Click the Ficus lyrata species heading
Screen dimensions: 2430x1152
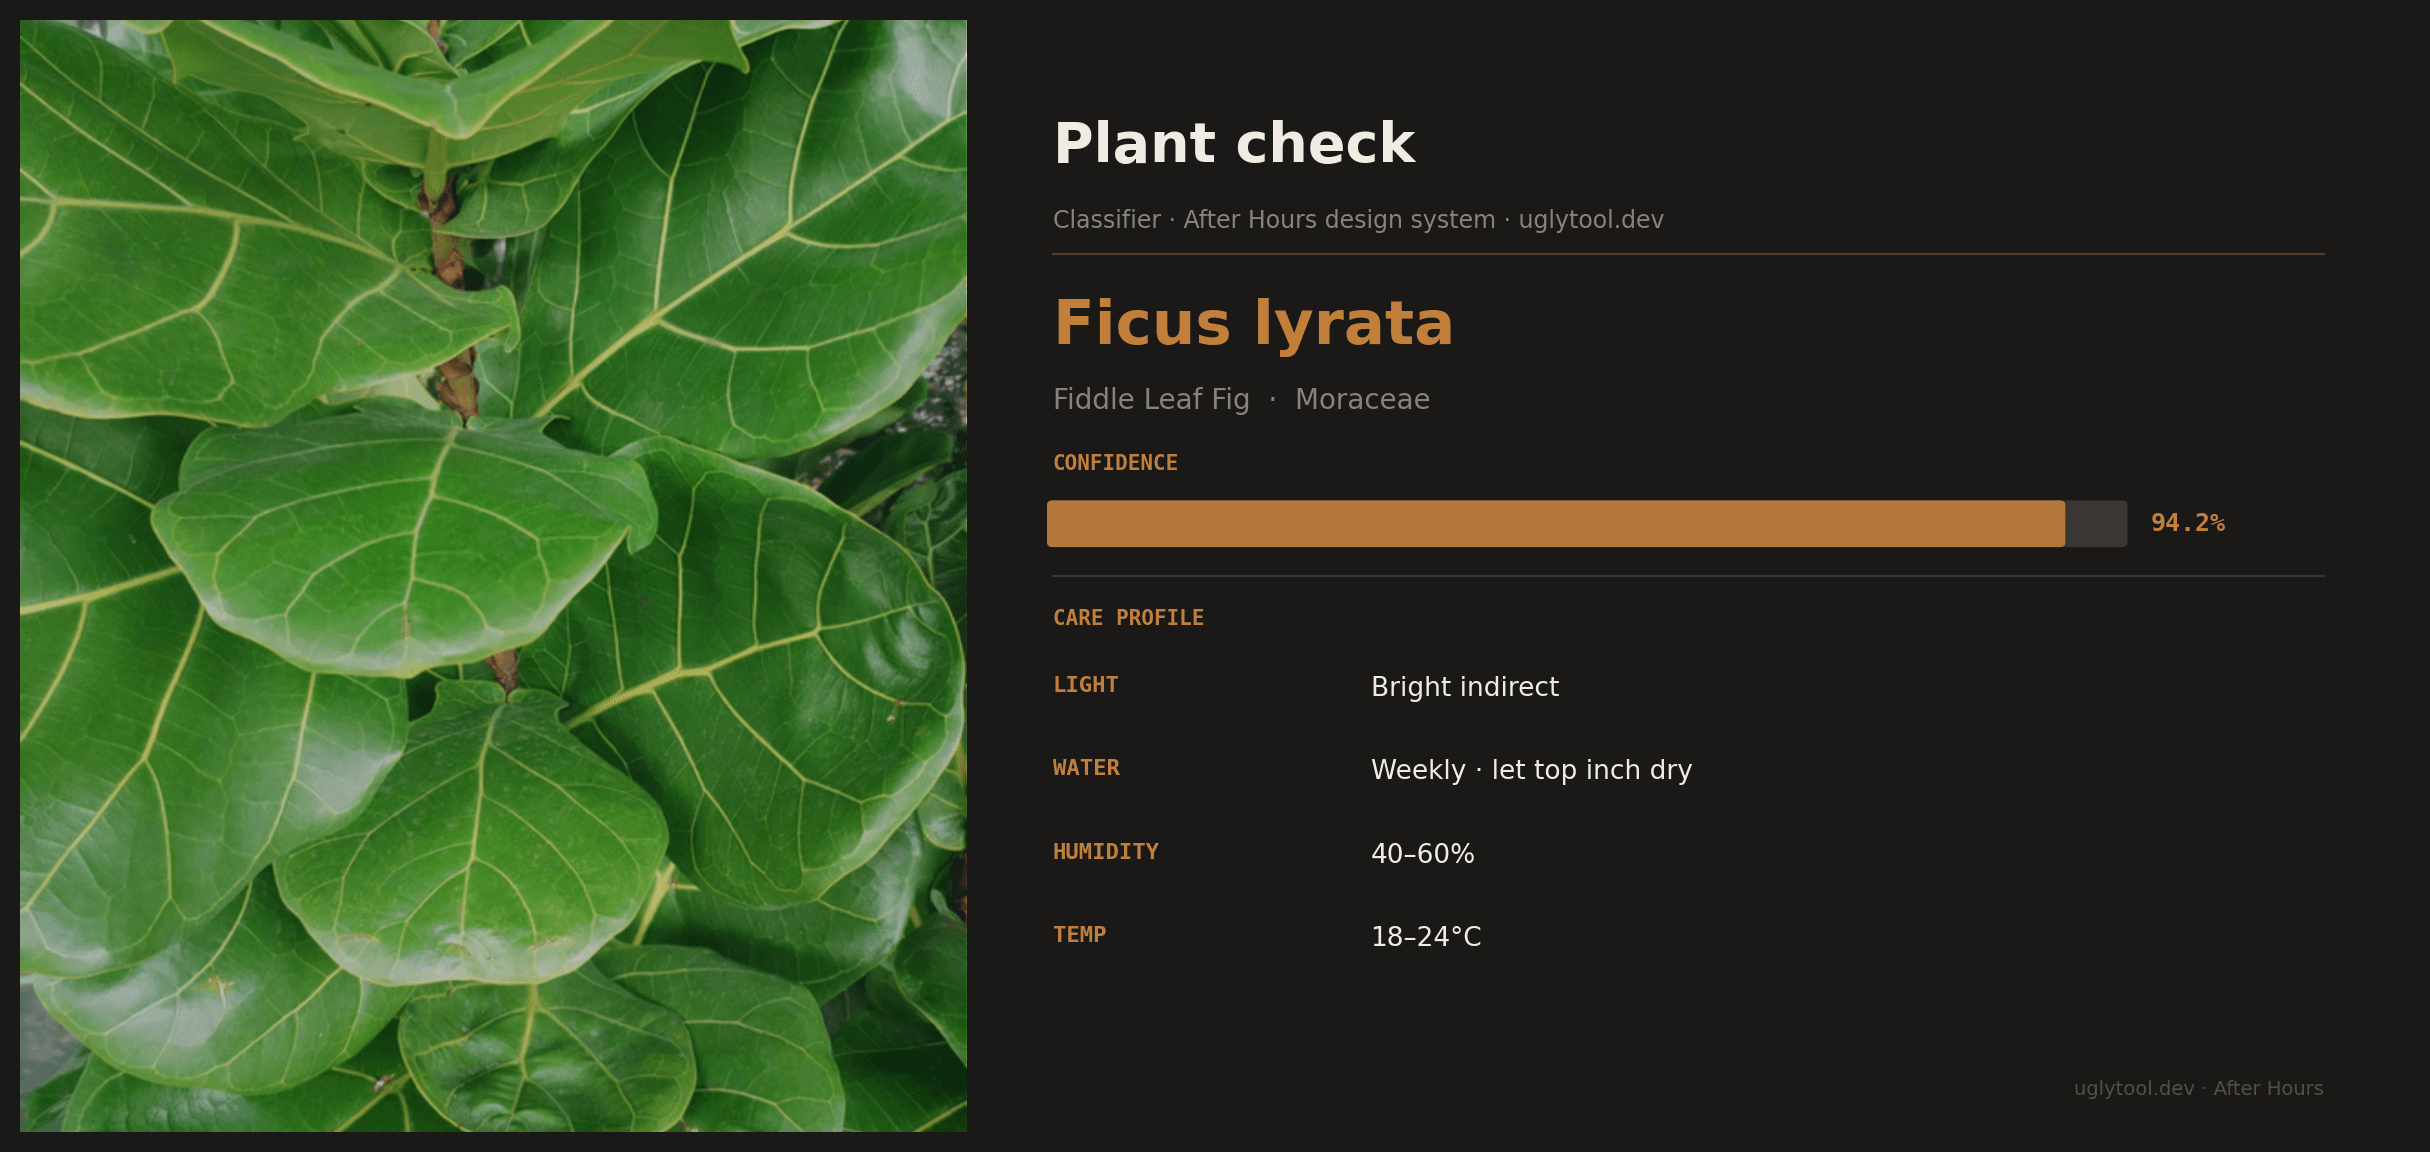click(1252, 323)
